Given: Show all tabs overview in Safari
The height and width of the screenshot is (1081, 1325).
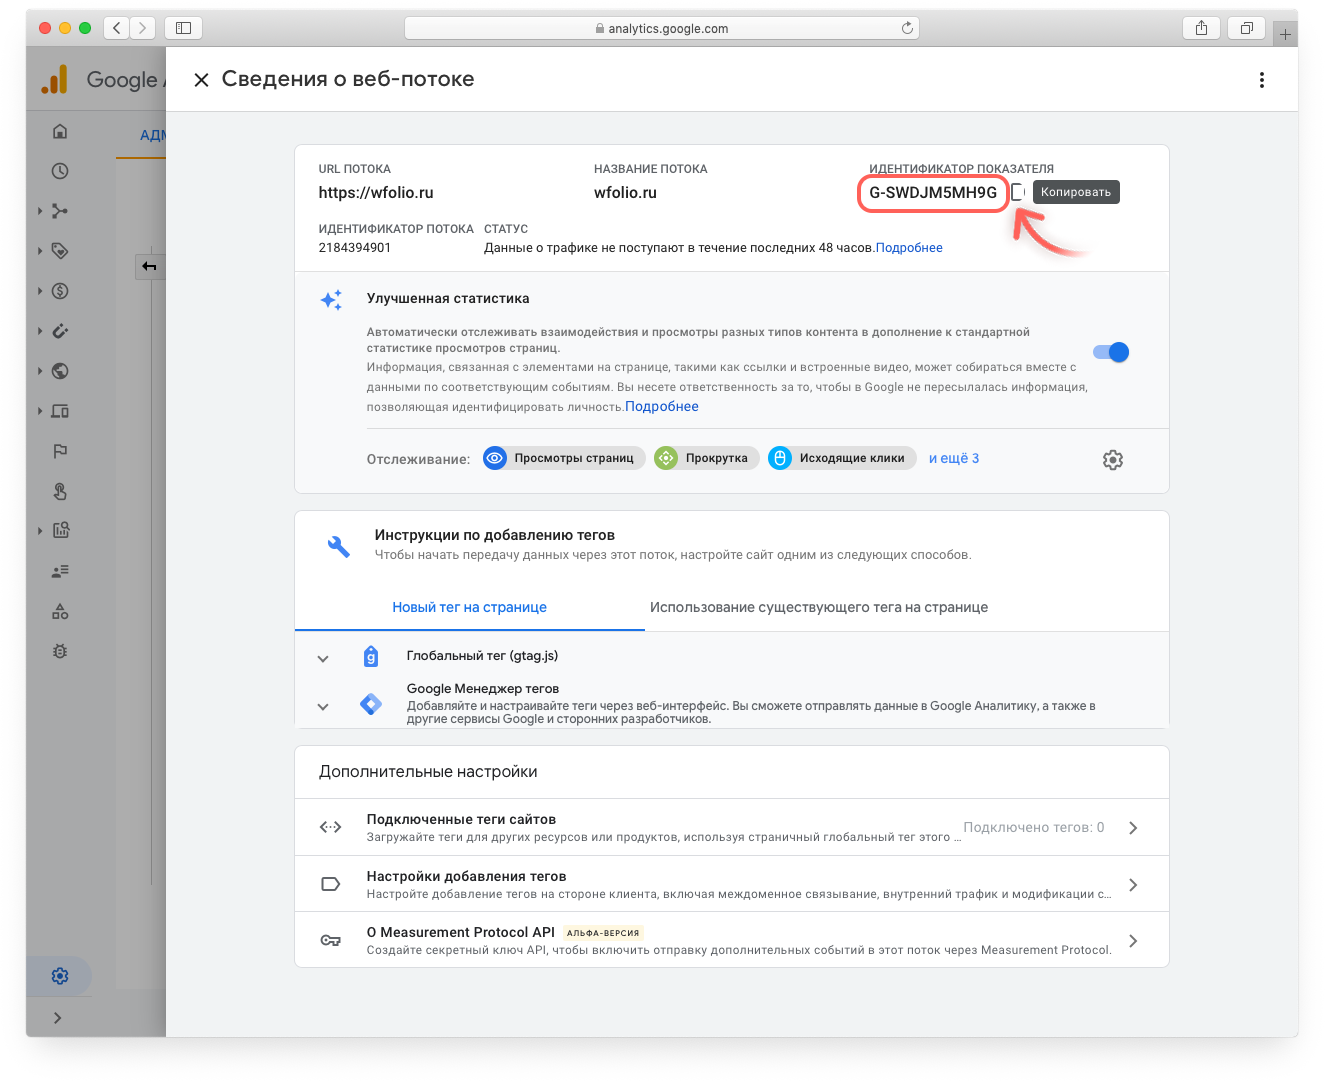Looking at the screenshot, I should click(x=1246, y=28).
